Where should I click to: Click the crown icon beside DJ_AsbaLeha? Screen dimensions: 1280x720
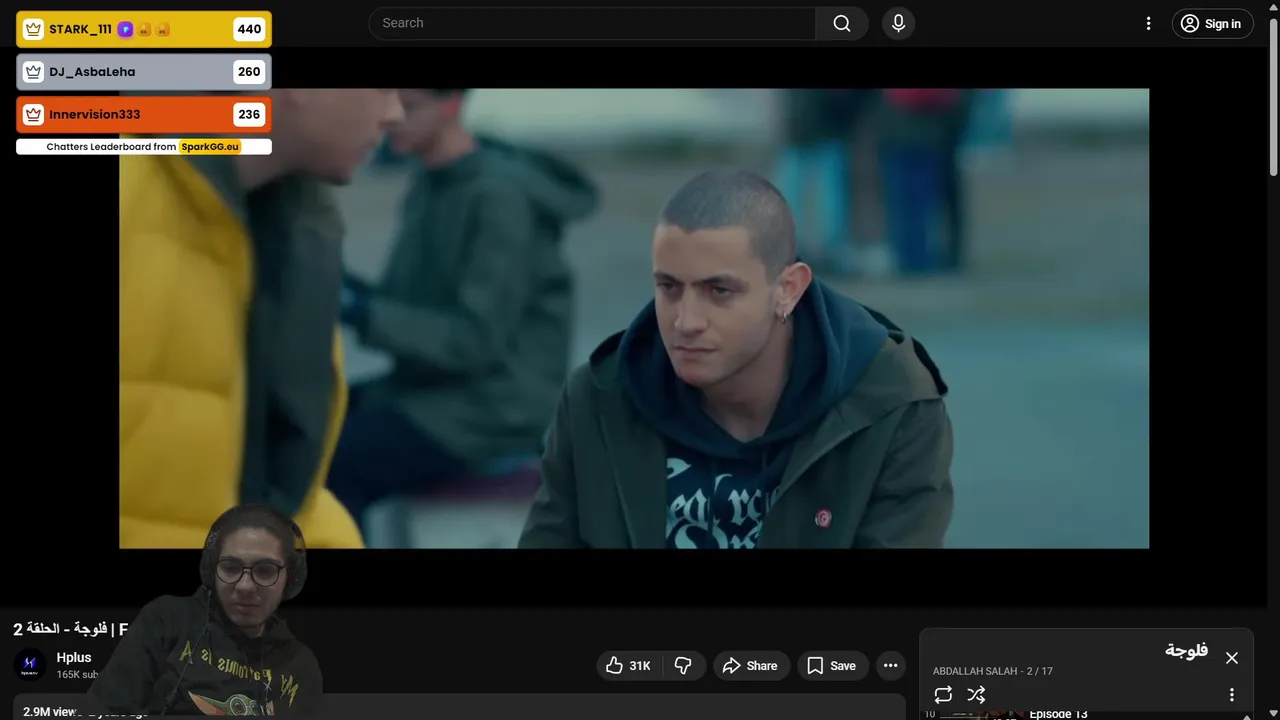coord(34,72)
